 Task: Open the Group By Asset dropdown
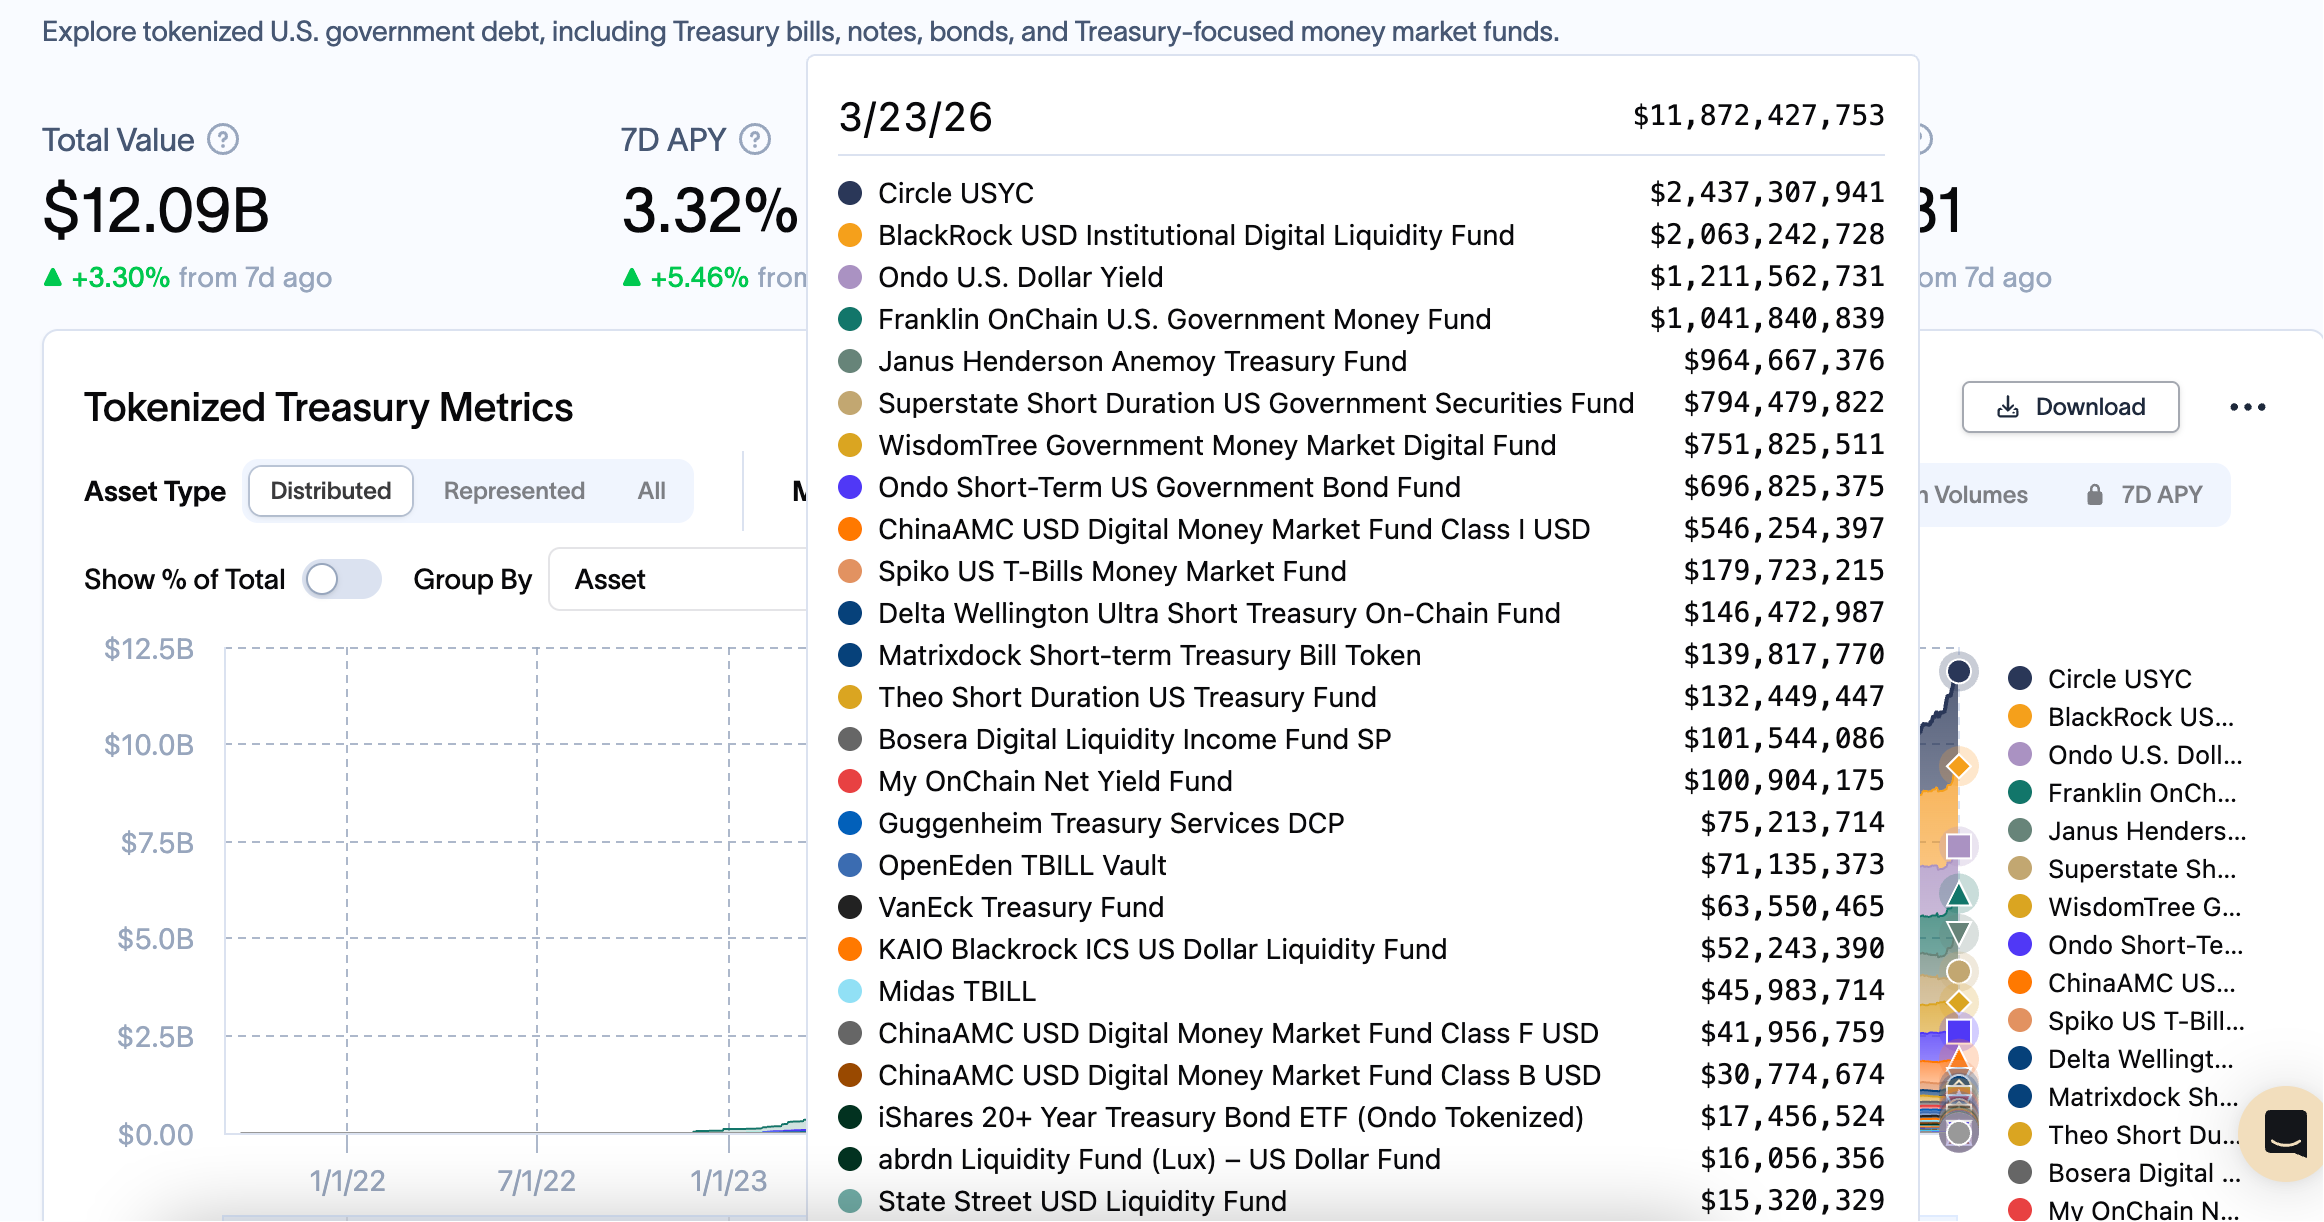coord(680,579)
